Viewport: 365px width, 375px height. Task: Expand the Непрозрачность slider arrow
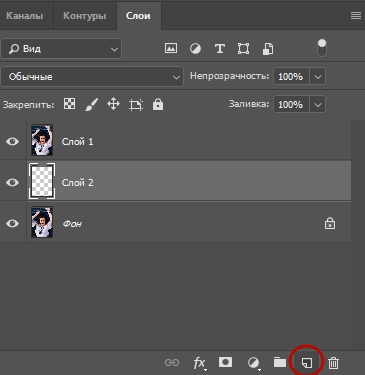coord(318,77)
